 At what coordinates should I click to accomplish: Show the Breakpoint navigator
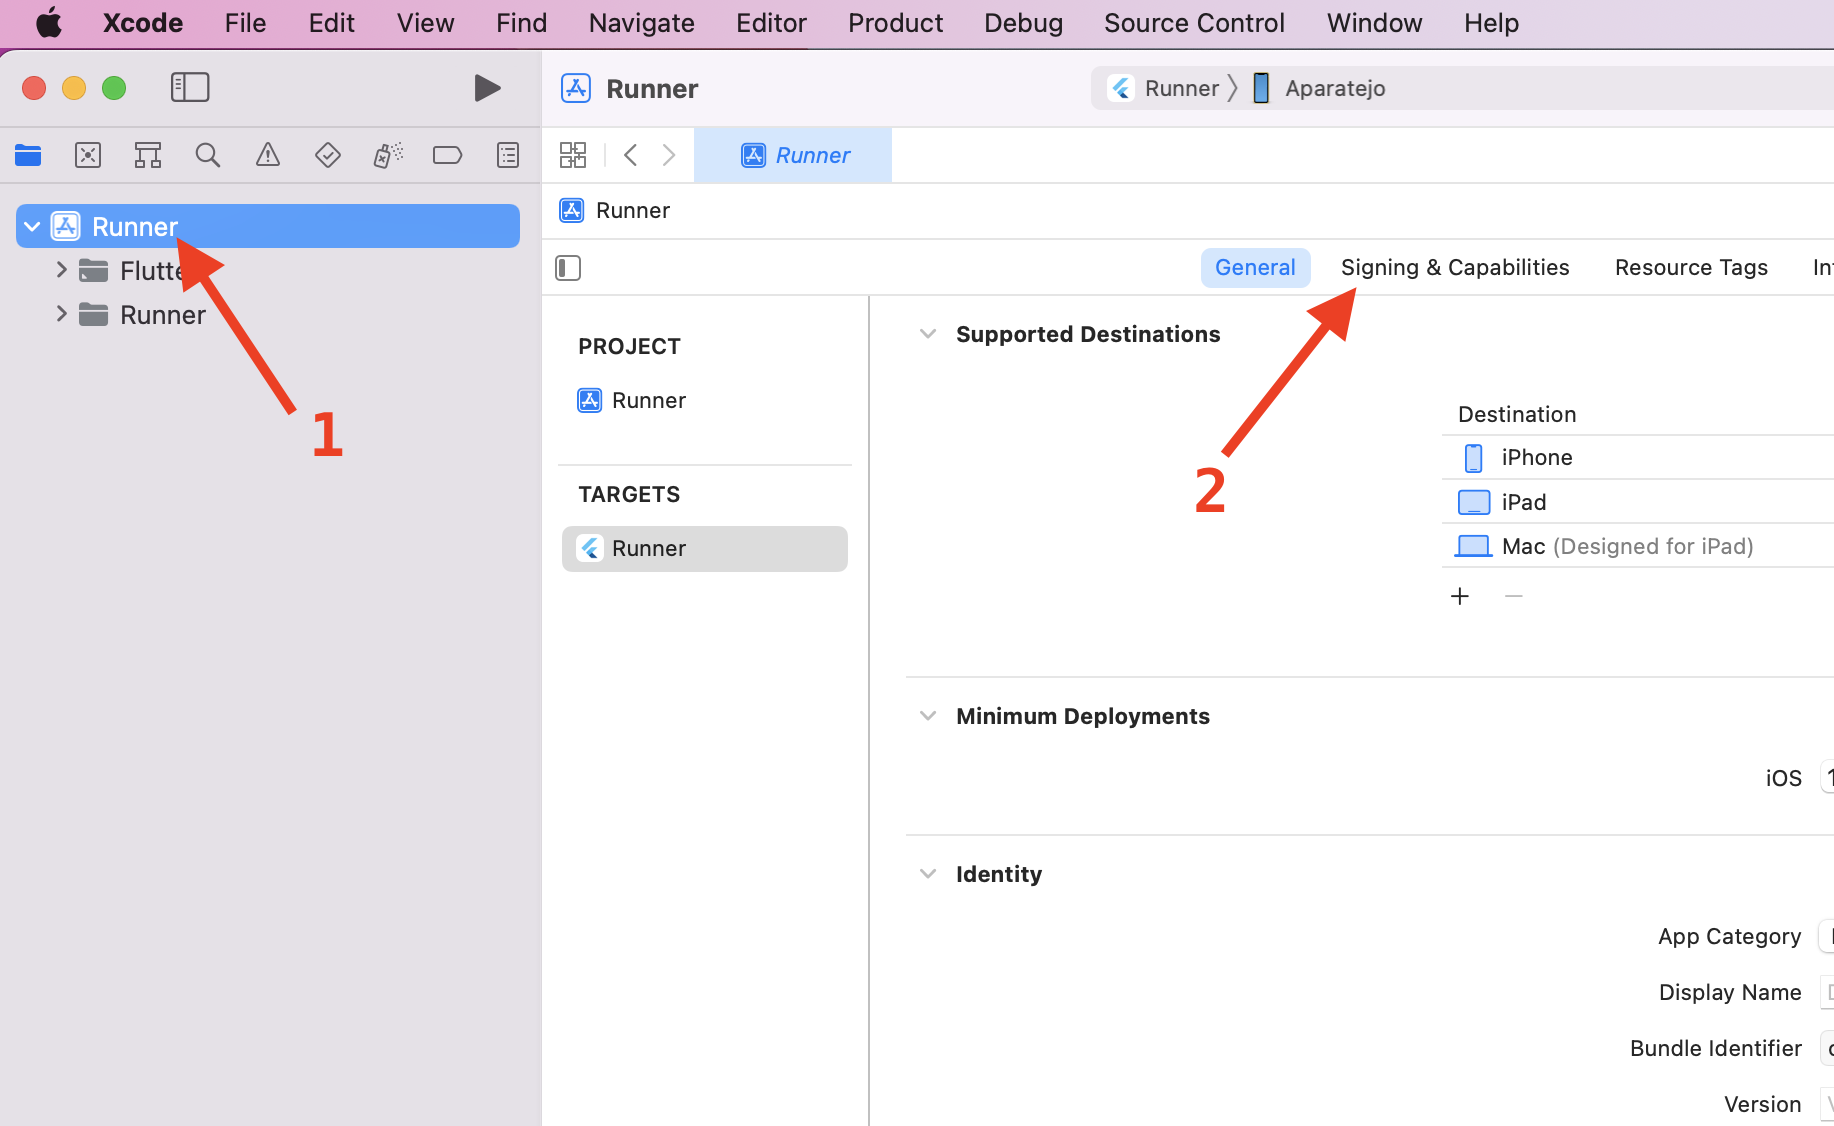447,155
